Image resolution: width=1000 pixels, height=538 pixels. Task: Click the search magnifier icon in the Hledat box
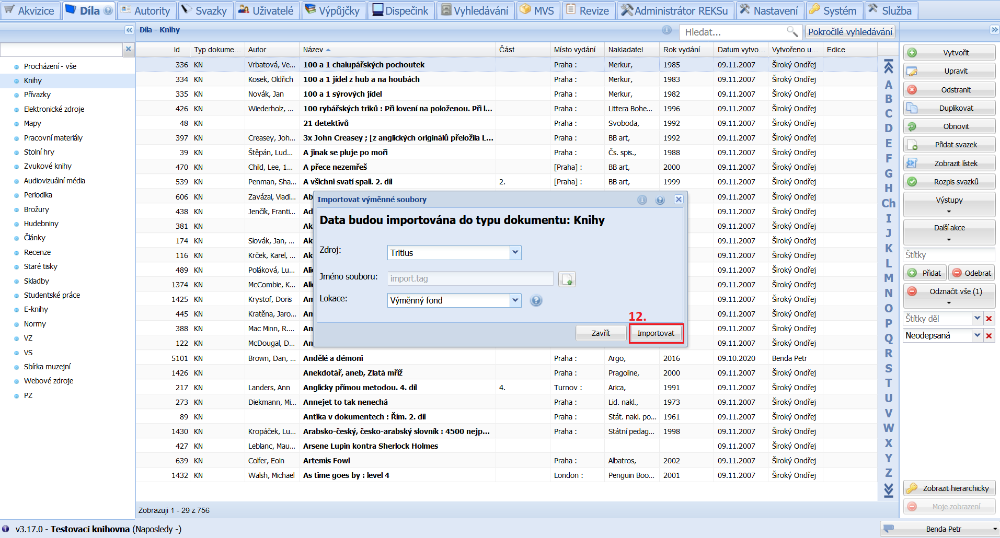click(792, 32)
